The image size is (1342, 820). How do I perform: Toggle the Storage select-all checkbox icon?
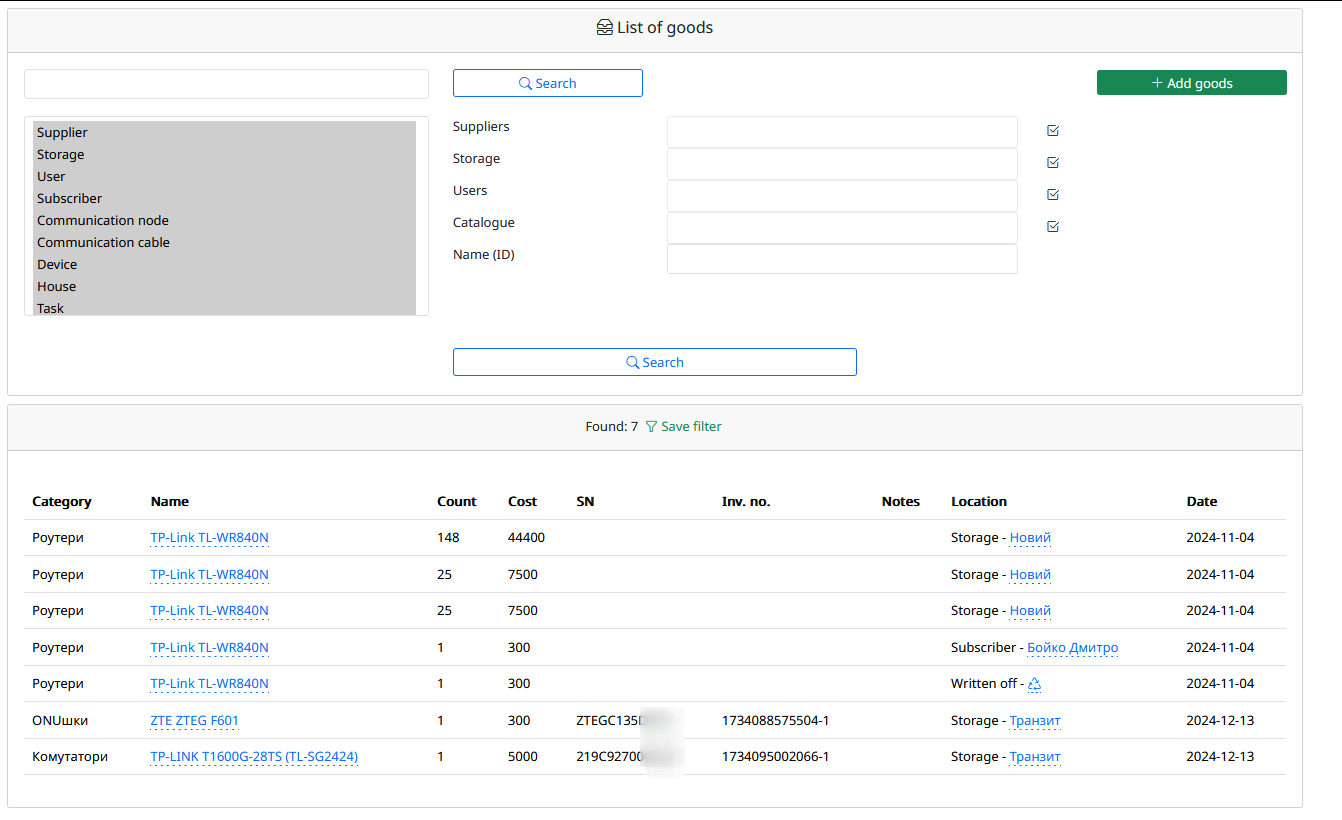pos(1053,163)
